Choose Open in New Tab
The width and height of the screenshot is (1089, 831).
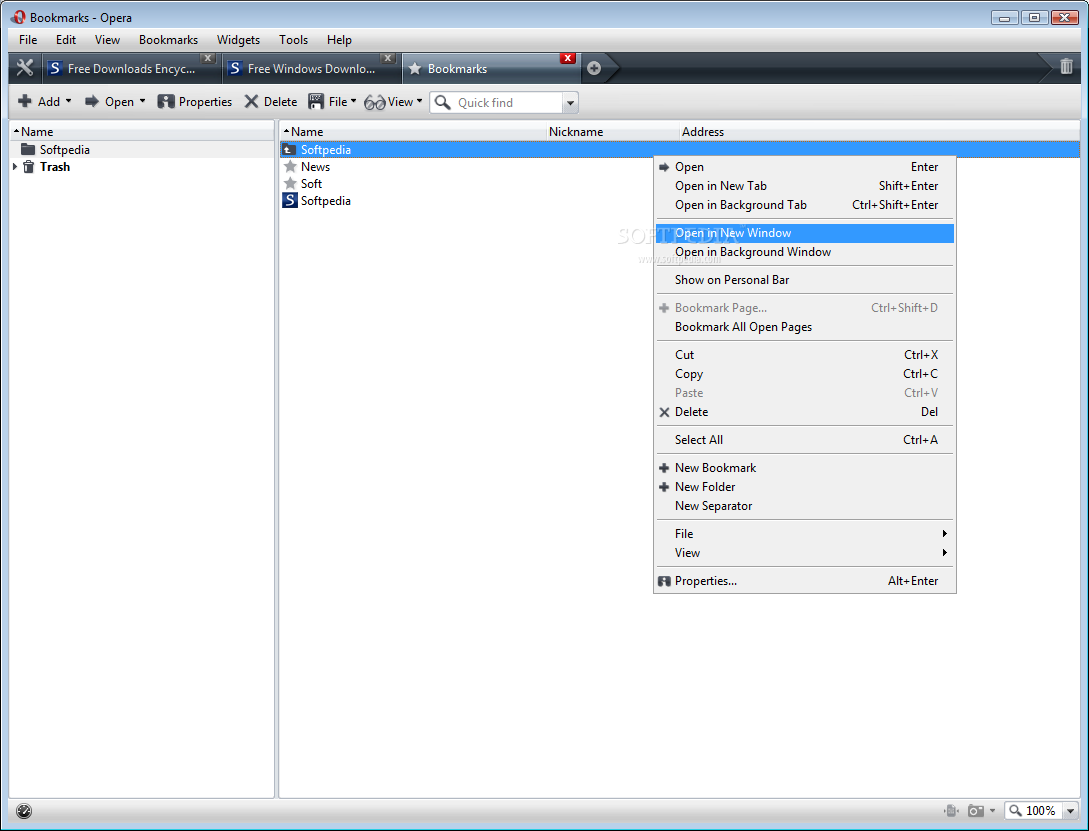tap(805, 185)
